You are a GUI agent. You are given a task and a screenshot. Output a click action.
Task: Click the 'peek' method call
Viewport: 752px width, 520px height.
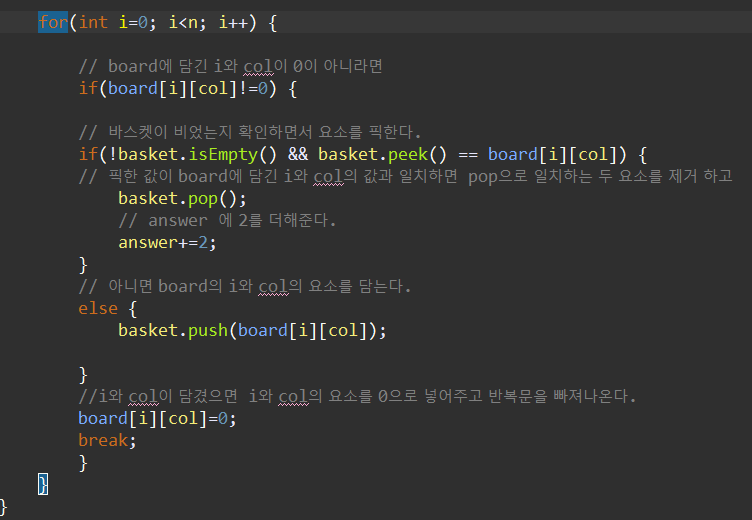(408, 154)
